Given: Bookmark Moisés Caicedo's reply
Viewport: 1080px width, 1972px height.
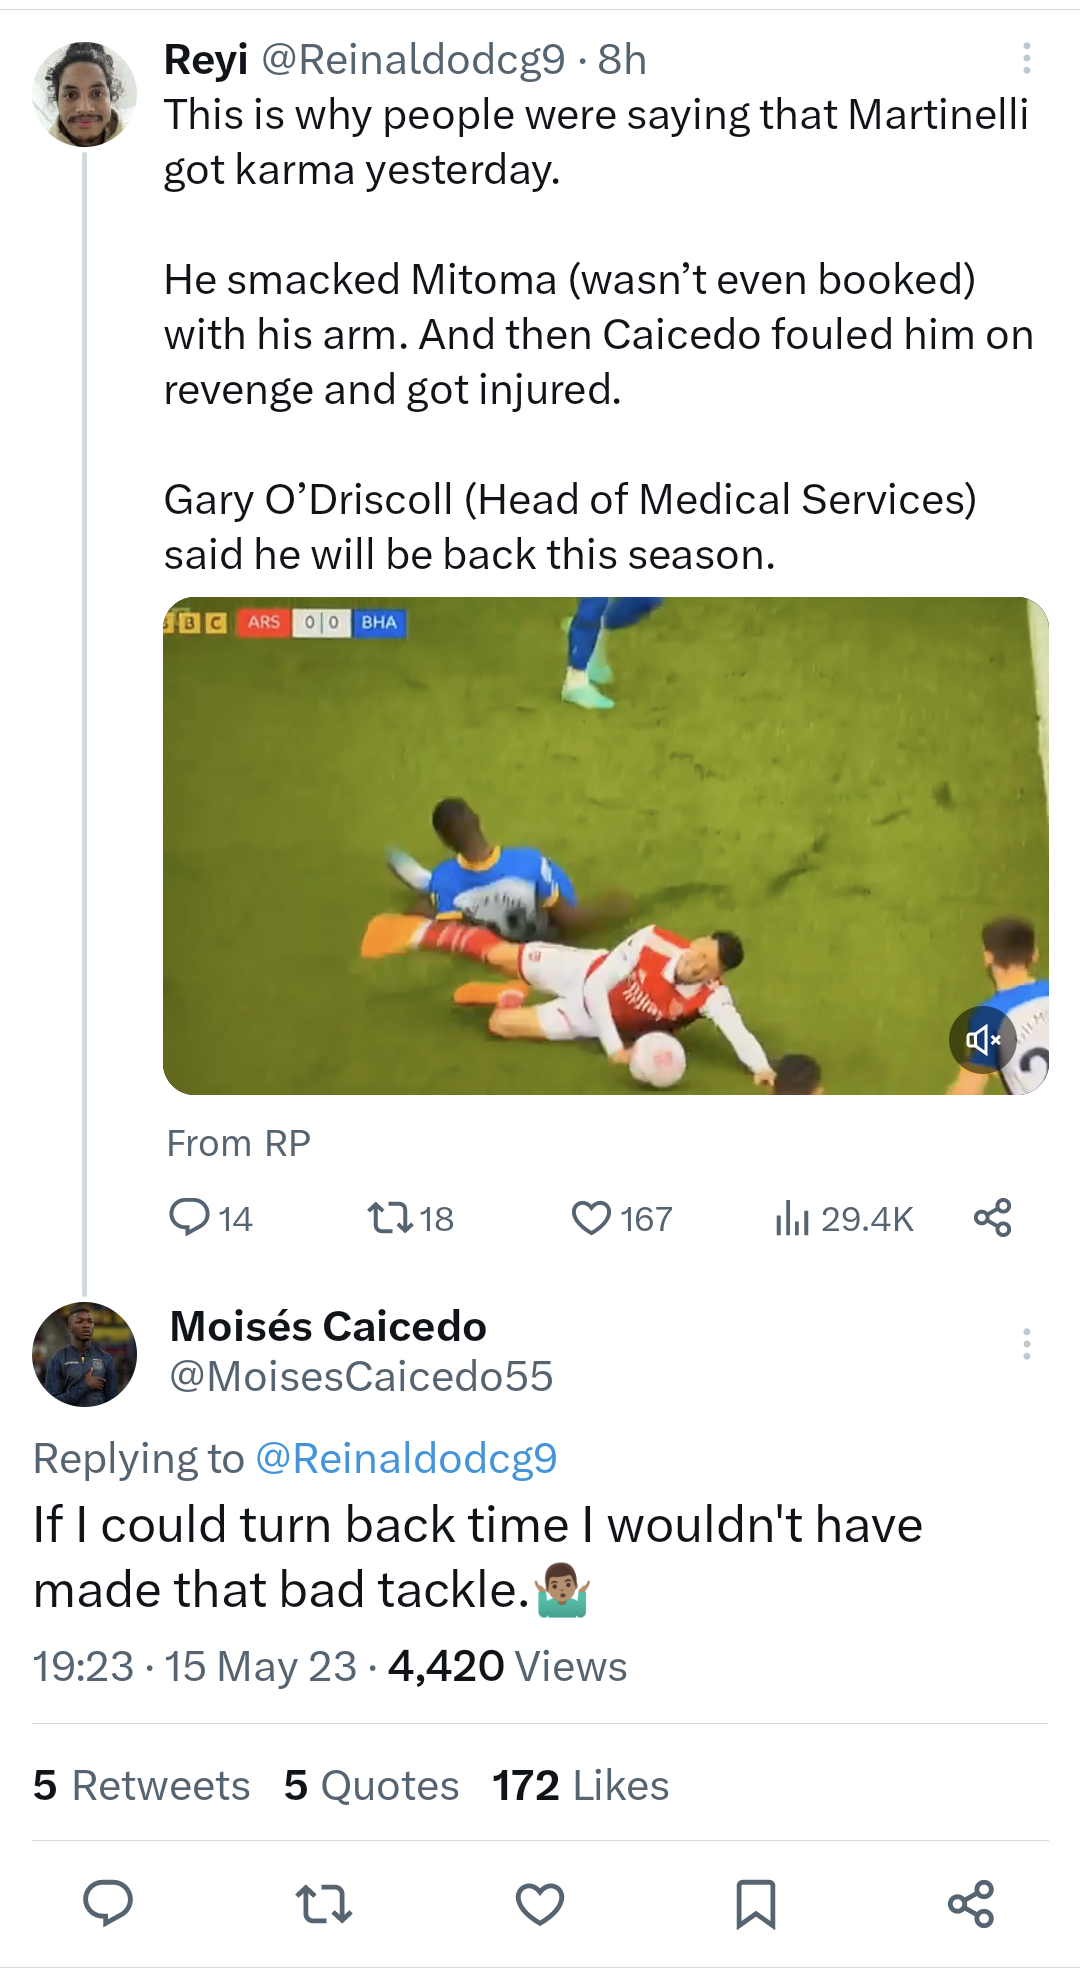Looking at the screenshot, I should [756, 1904].
